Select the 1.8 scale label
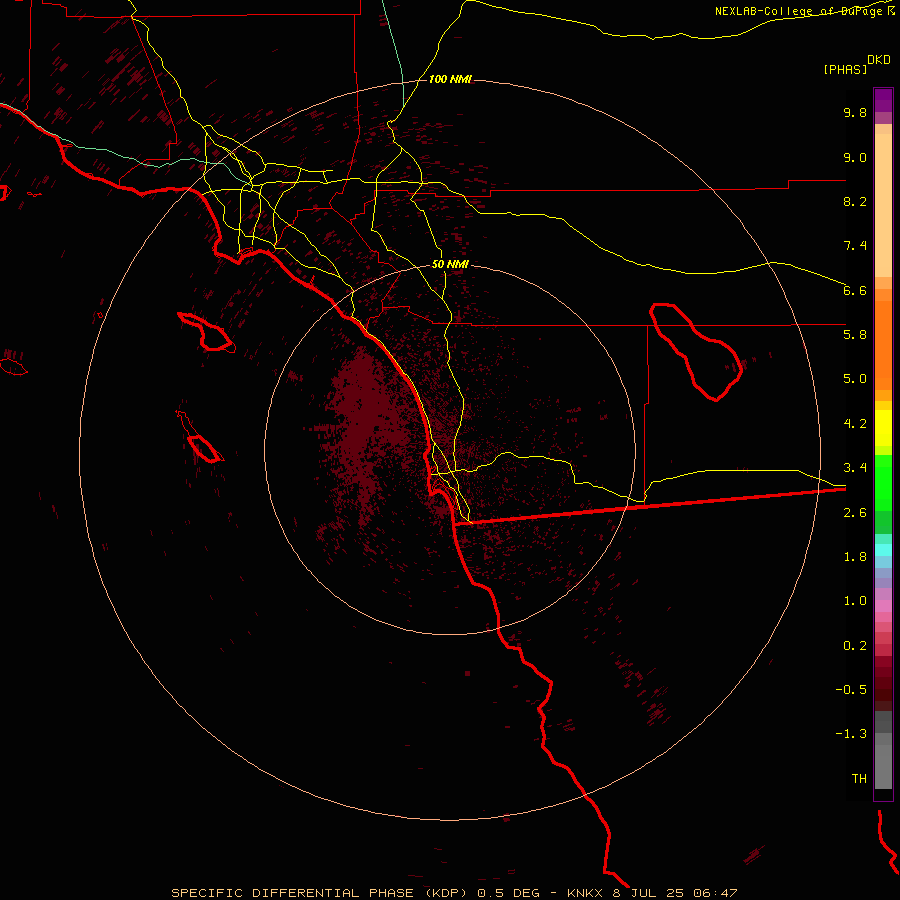 coord(855,557)
